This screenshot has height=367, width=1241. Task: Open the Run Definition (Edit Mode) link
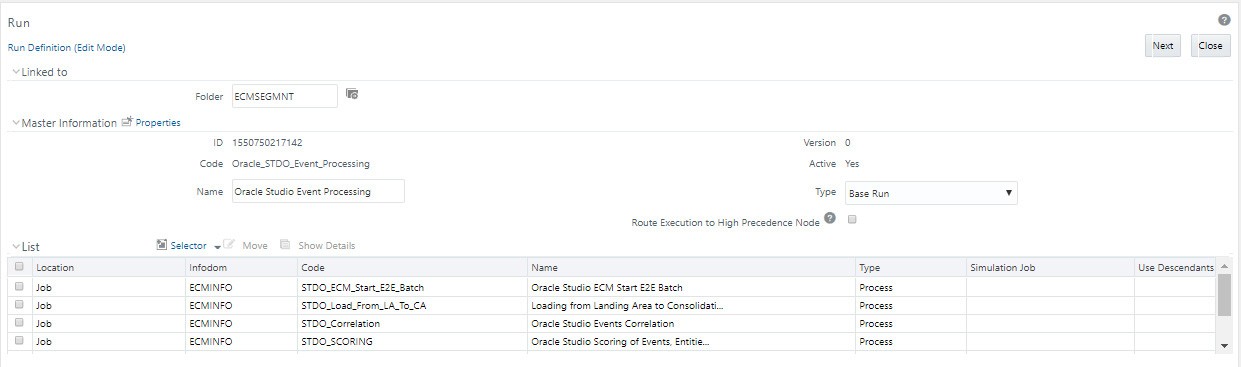[67, 47]
